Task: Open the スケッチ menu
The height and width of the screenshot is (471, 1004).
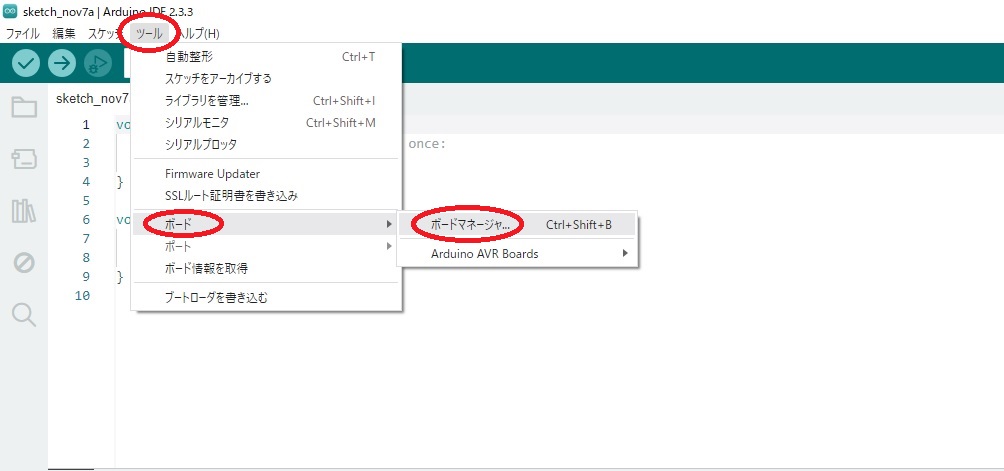Action: (105, 33)
